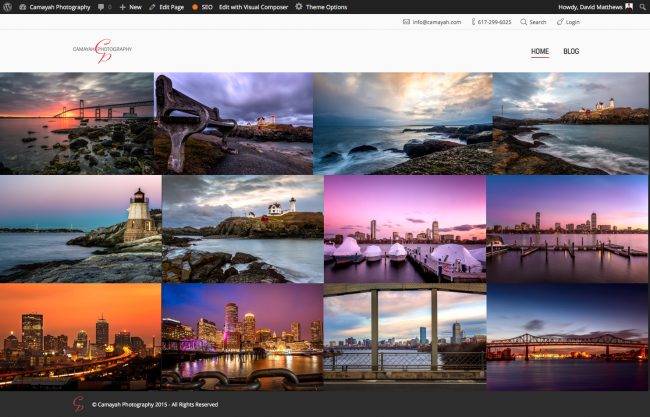Click the comments bubble icon
The width and height of the screenshot is (650, 417).
103,7
